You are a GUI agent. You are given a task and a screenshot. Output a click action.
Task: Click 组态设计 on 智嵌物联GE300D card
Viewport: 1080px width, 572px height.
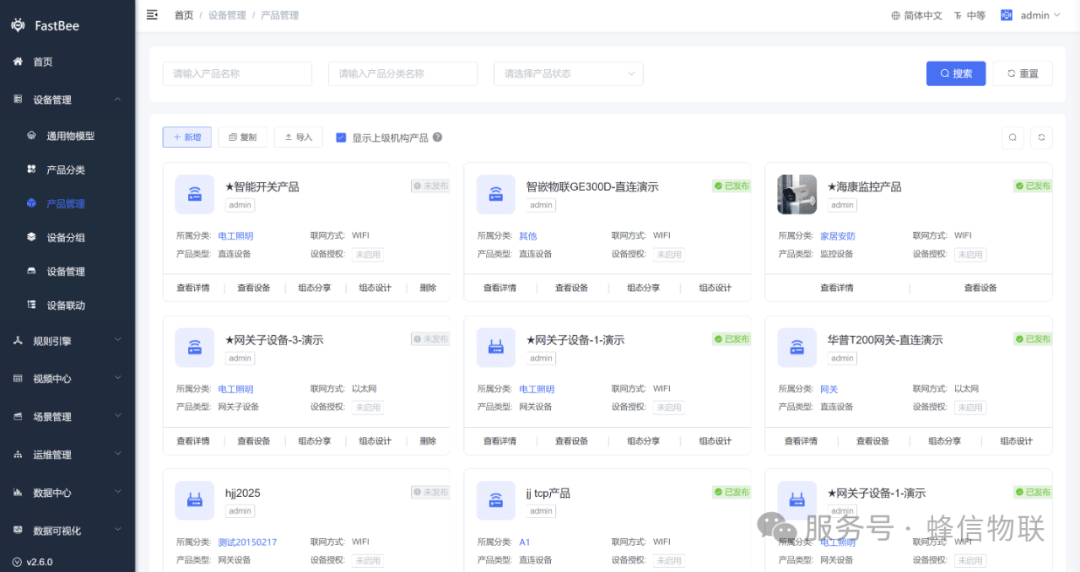(x=715, y=288)
